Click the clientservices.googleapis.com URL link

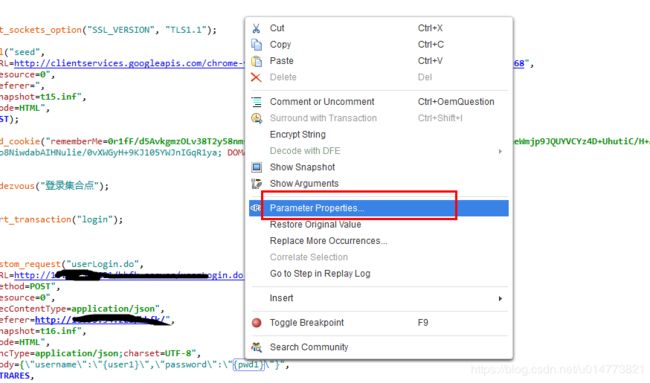[129, 63]
